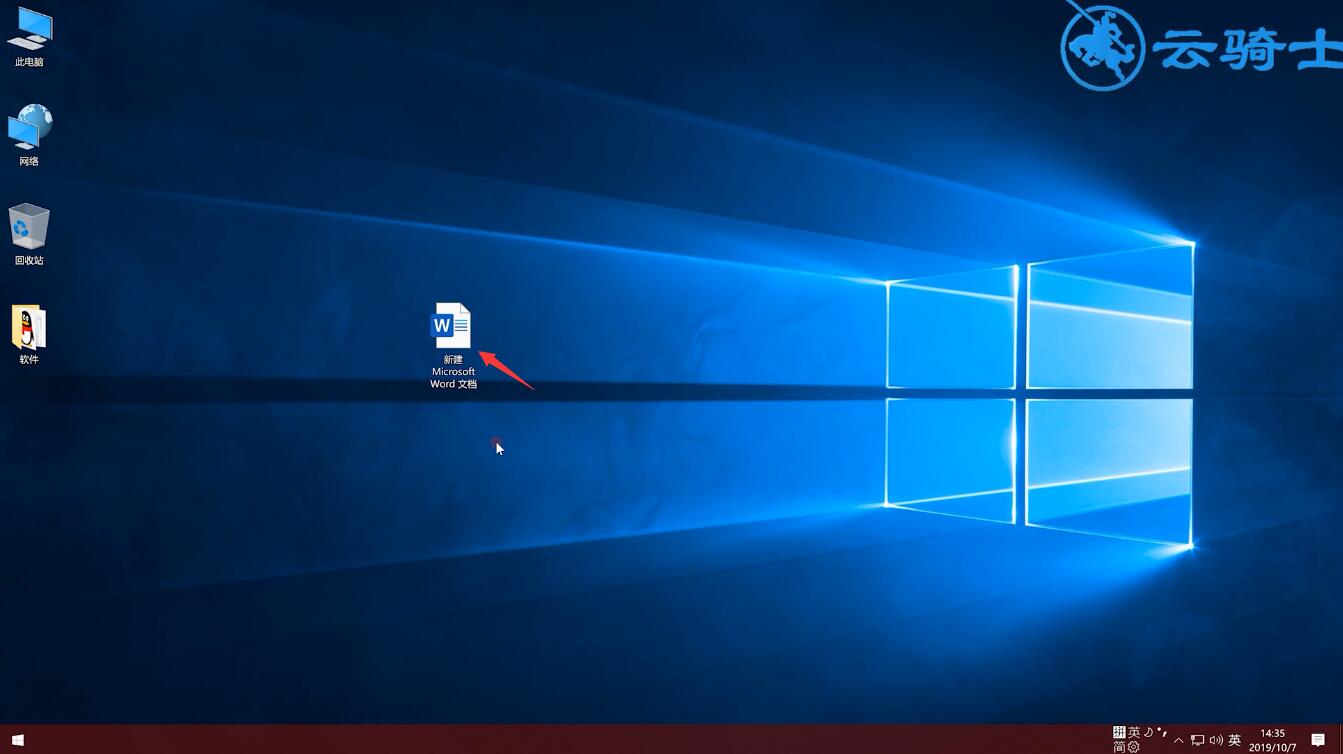1343x754 pixels.
Task: Click the Show desktop strip
Action: [x=1340, y=740]
